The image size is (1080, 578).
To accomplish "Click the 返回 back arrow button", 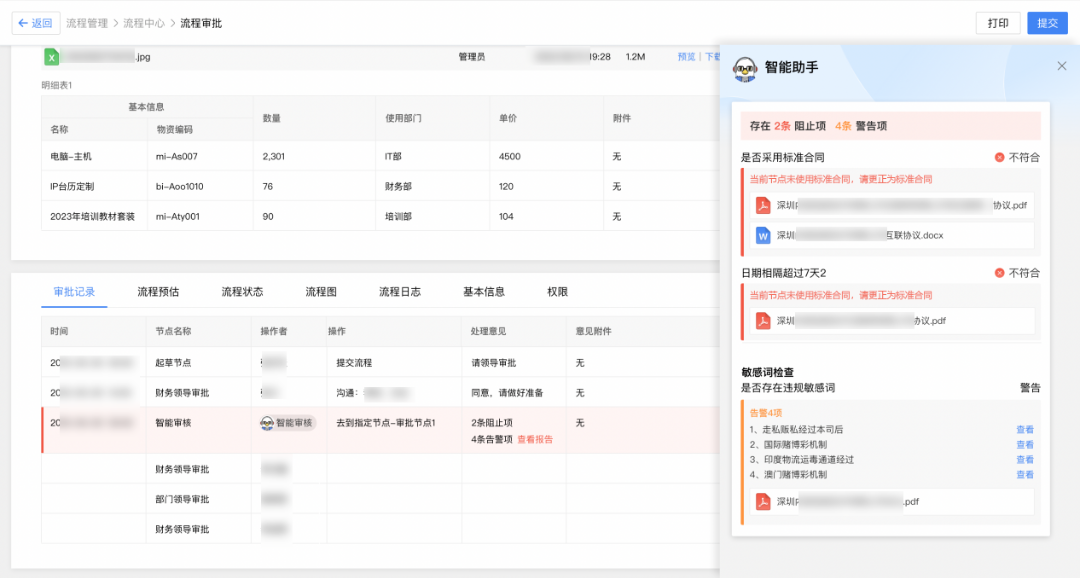I will pyautogui.click(x=36, y=23).
